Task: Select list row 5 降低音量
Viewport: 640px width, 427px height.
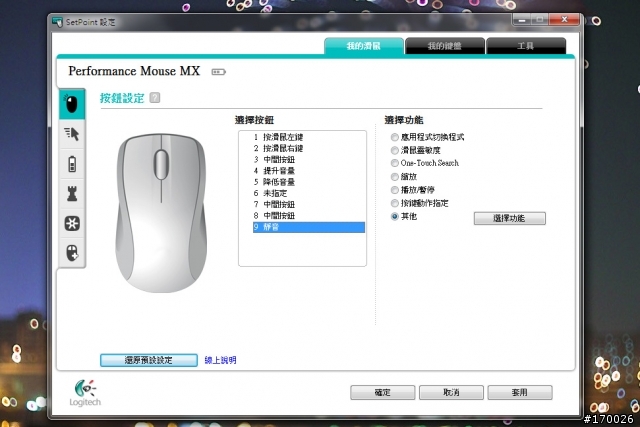Action: 309,182
